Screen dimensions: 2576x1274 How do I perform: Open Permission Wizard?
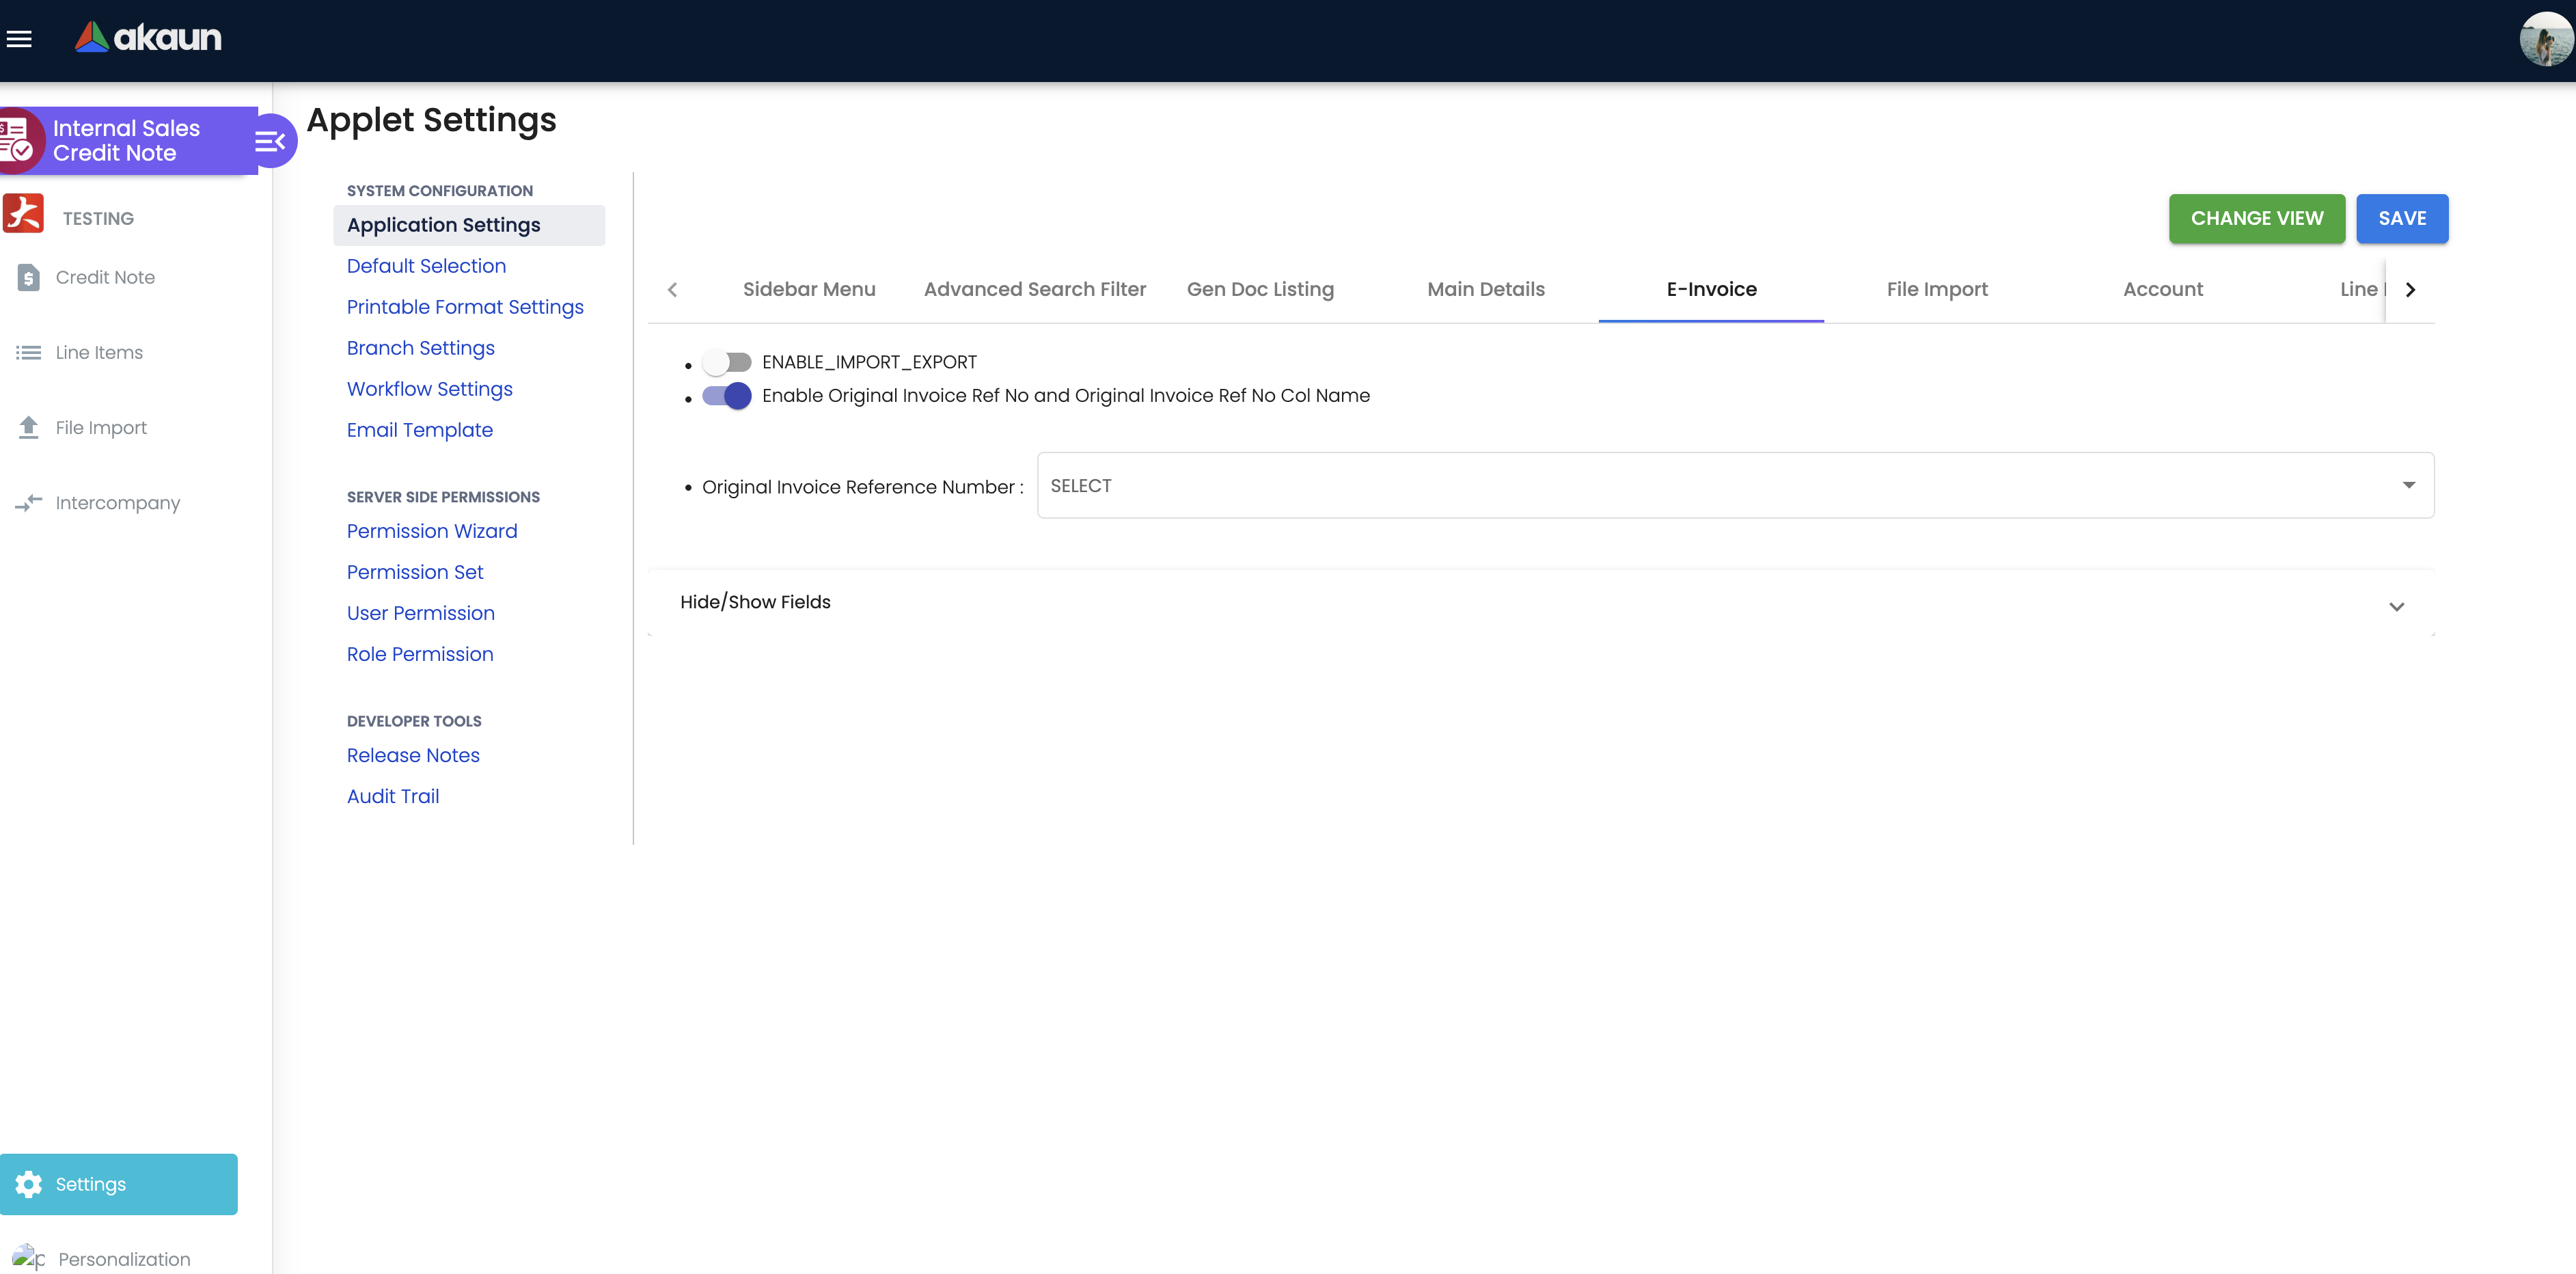[x=432, y=531]
